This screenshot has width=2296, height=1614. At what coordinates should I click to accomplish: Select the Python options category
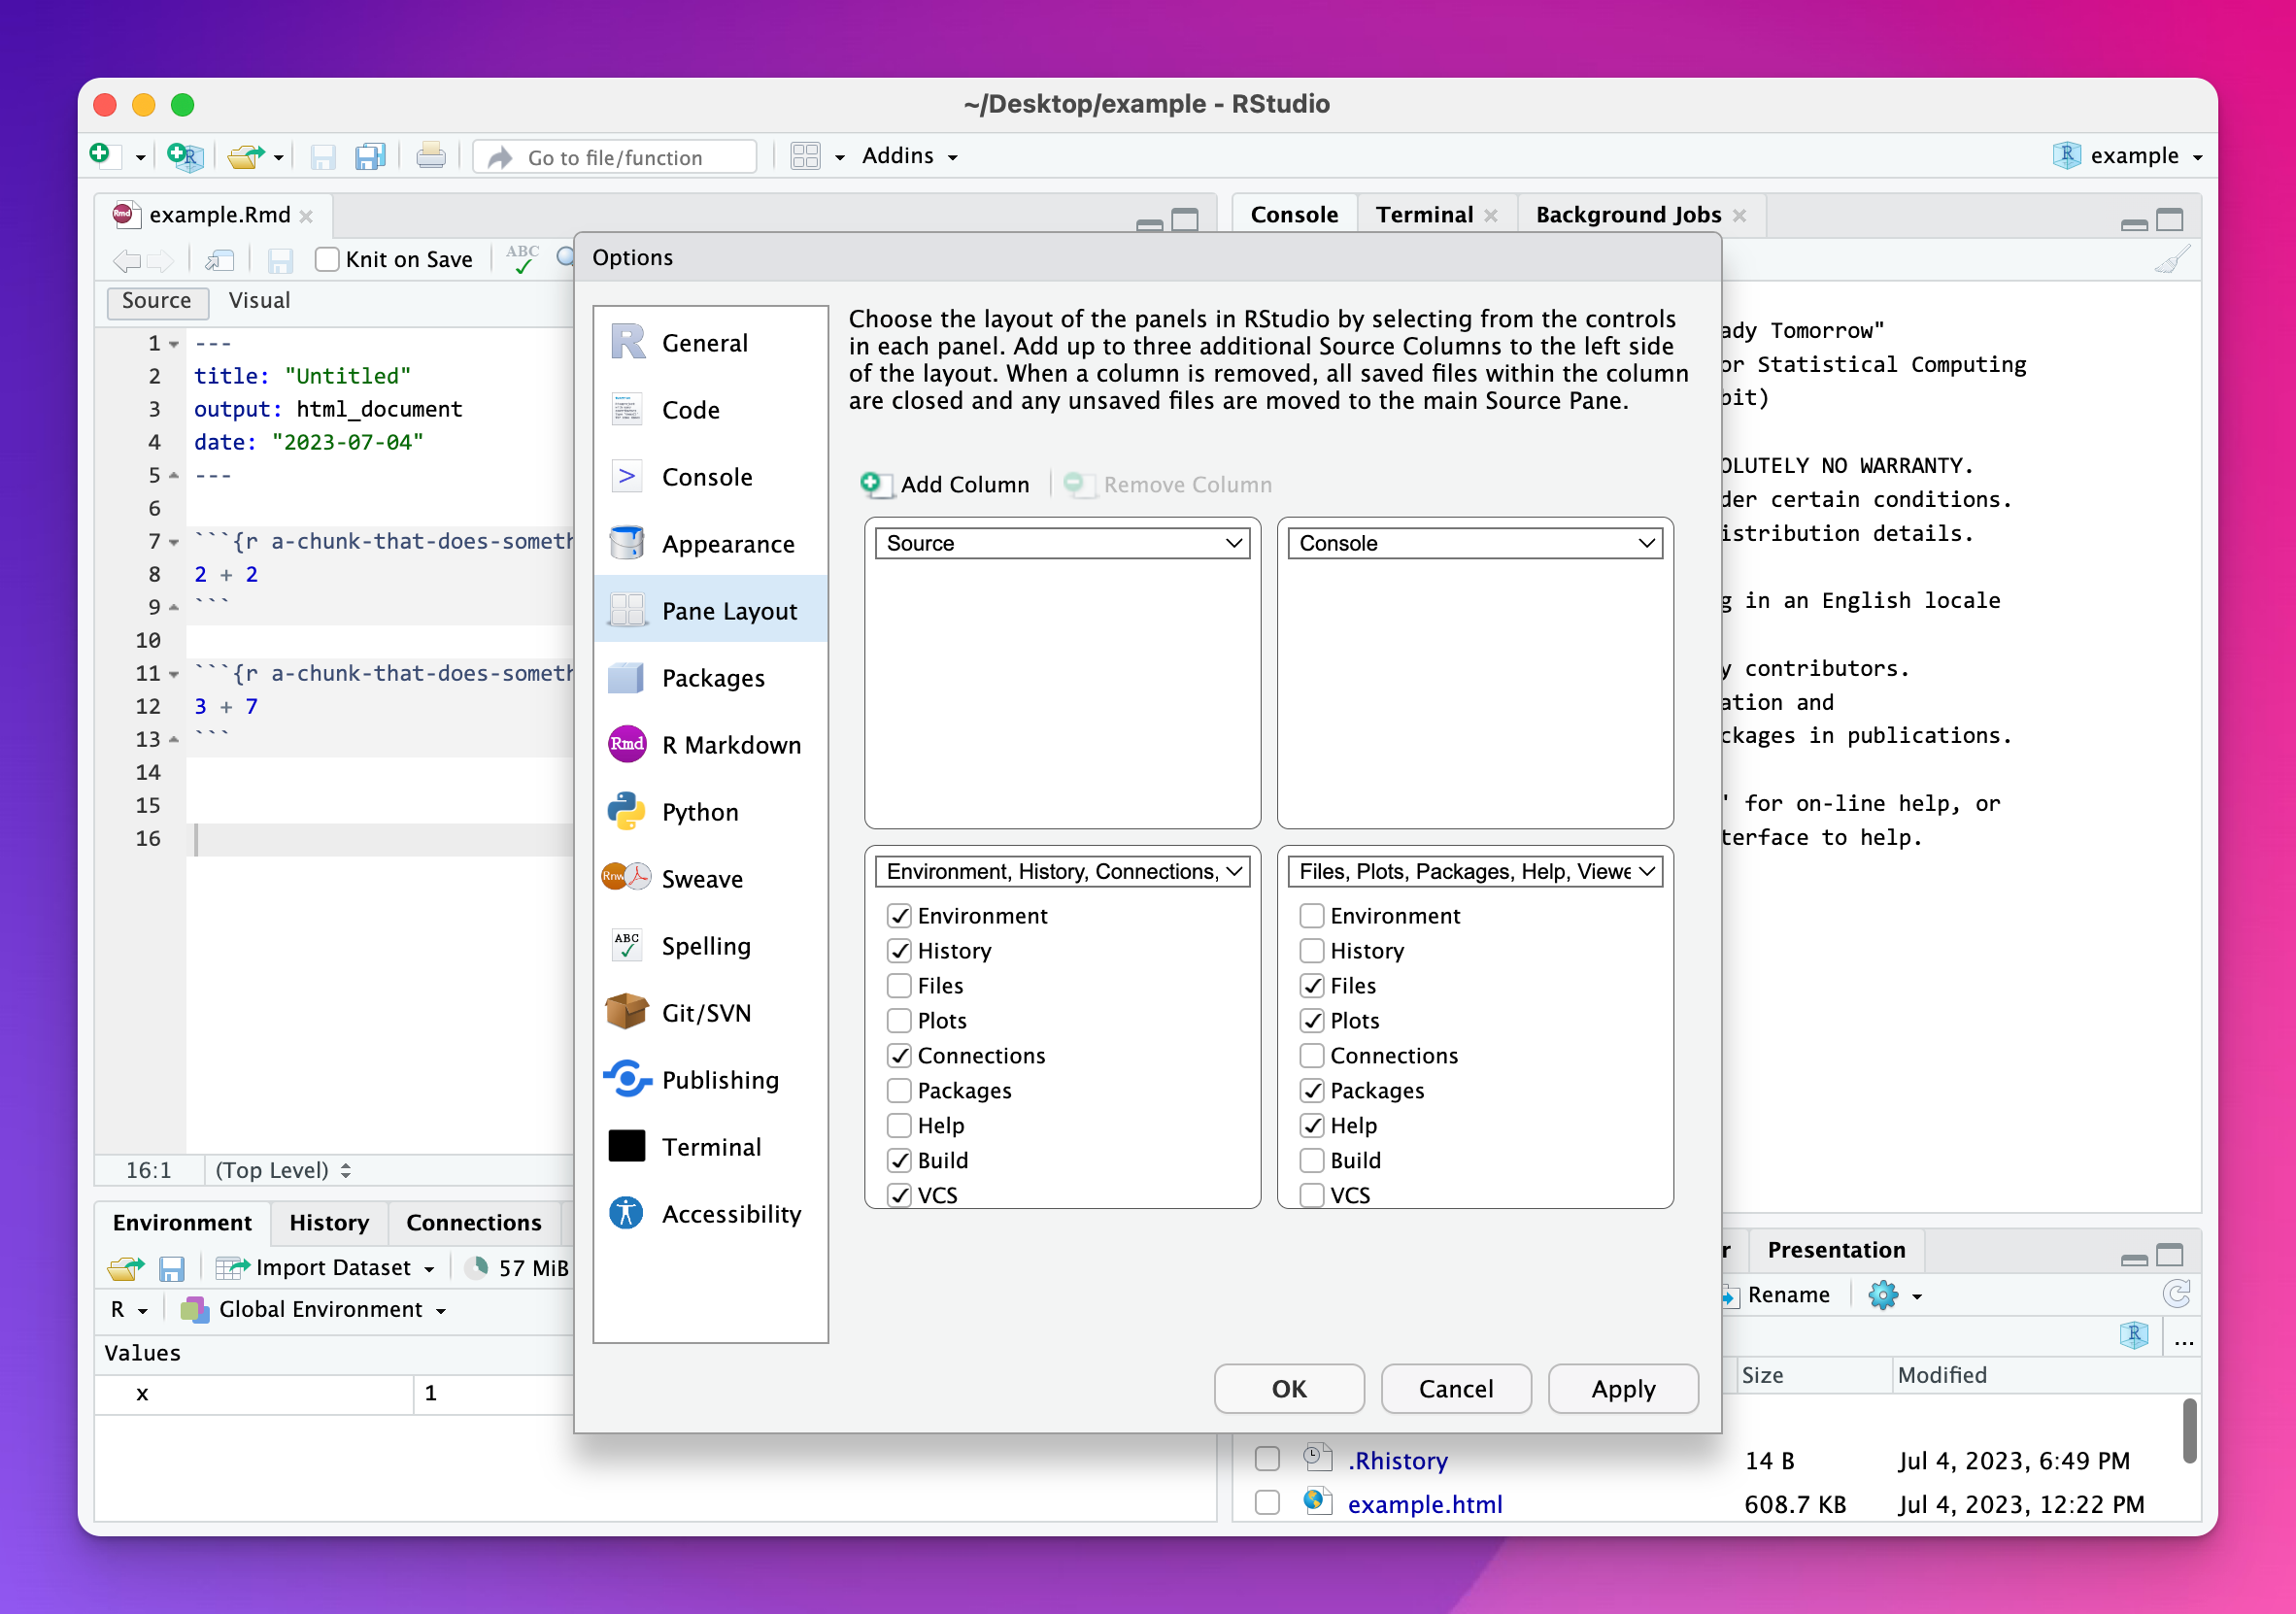tap(710, 812)
